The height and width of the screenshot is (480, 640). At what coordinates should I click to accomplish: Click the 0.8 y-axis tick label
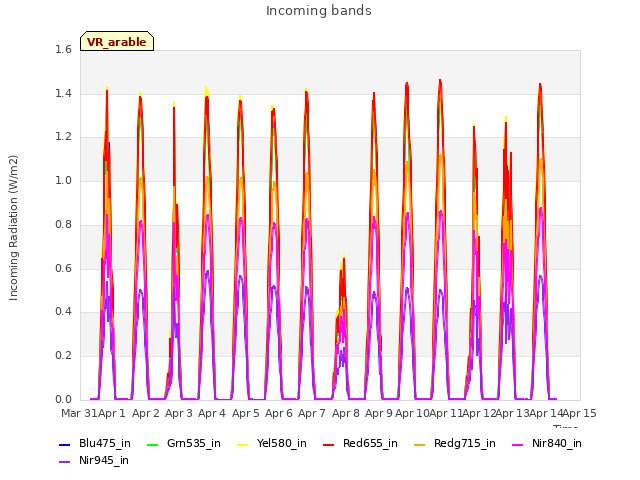(63, 224)
